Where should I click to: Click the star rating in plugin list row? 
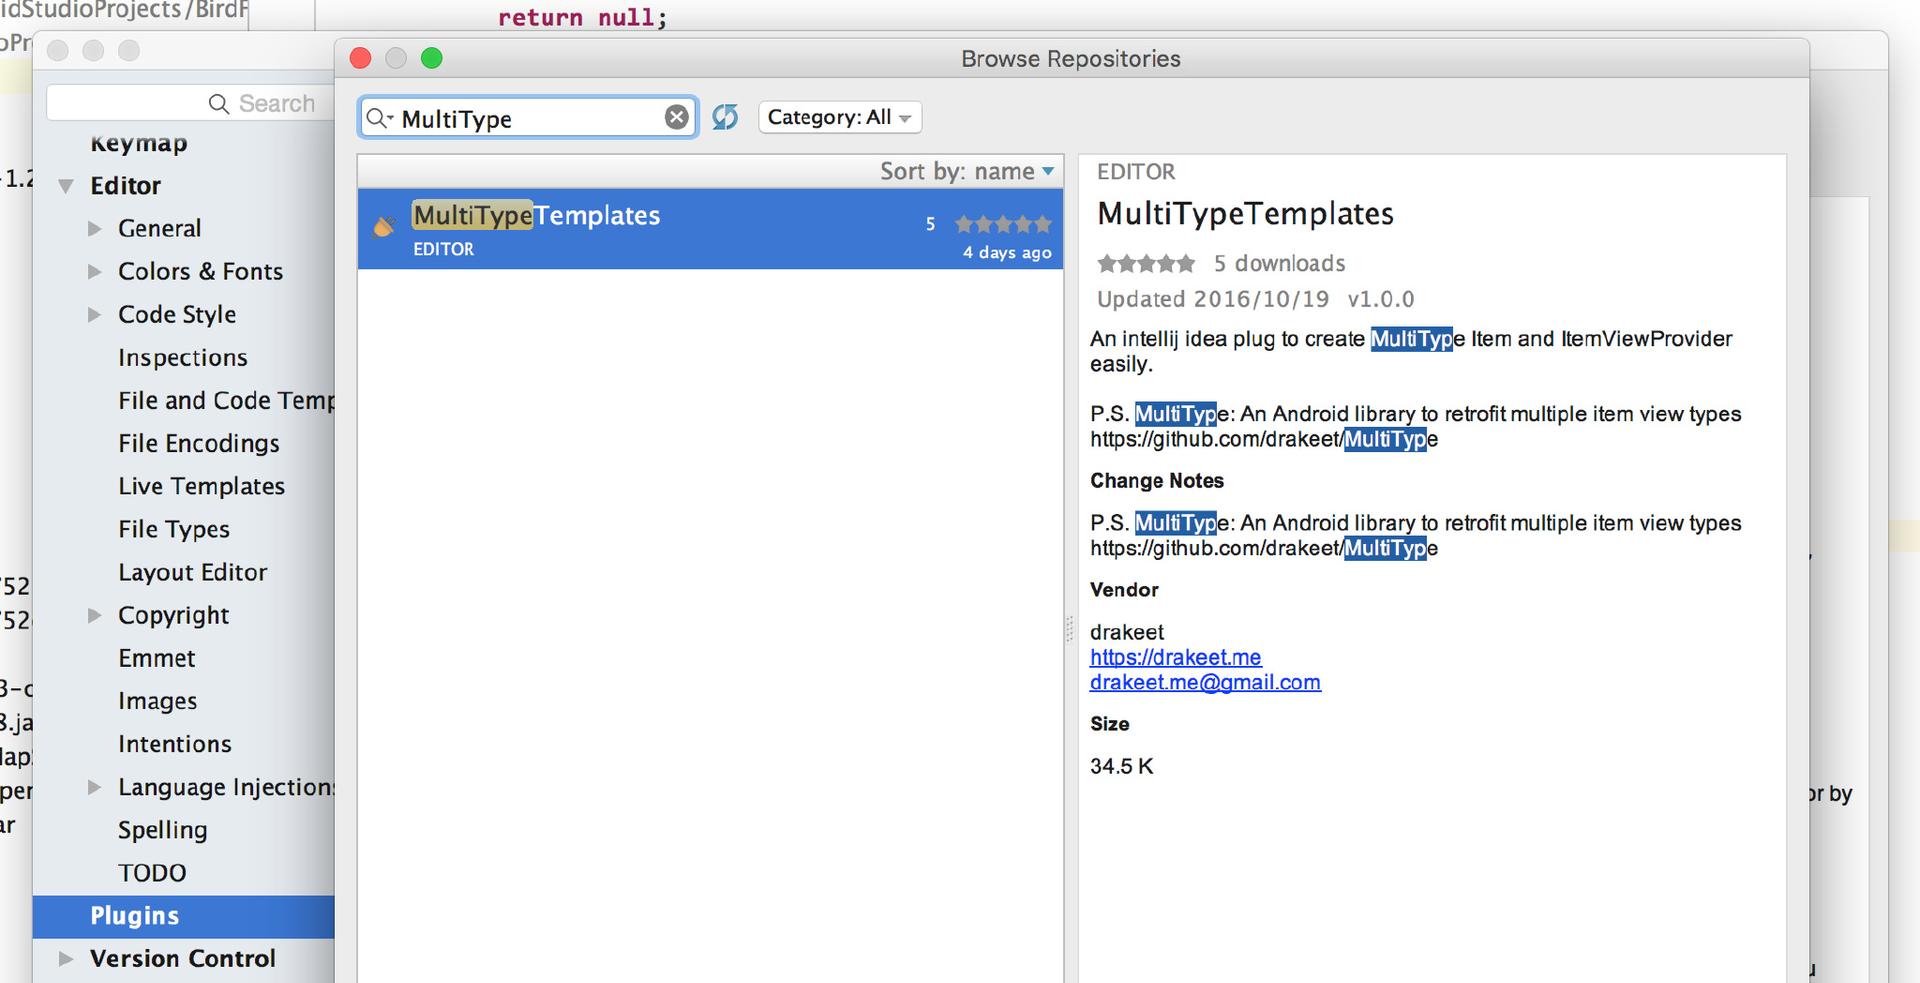(x=1003, y=224)
